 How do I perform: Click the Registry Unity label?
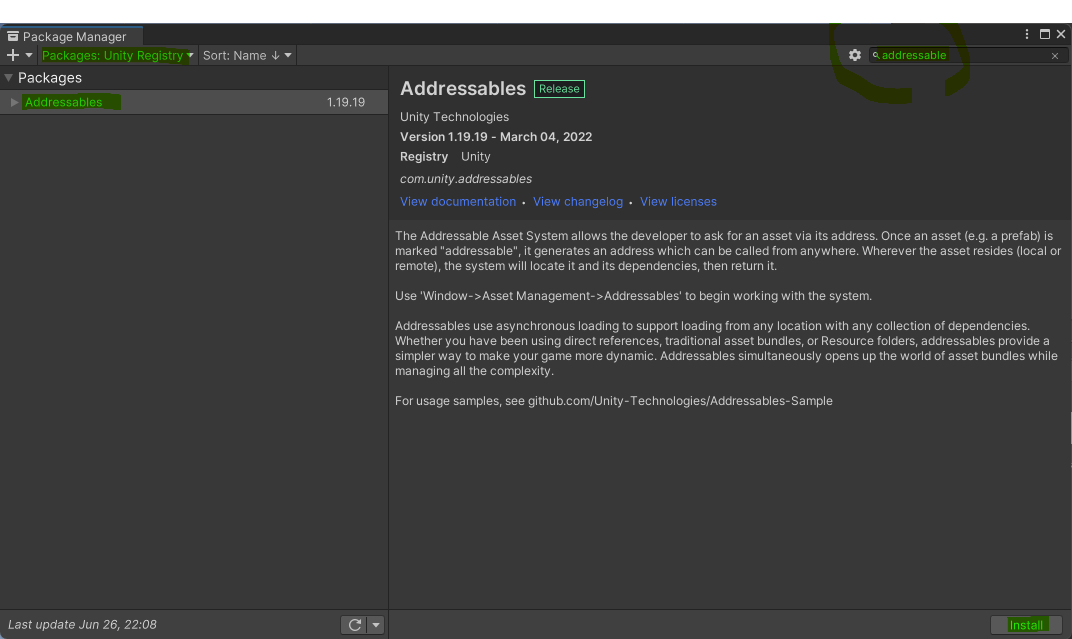pyautogui.click(x=445, y=157)
